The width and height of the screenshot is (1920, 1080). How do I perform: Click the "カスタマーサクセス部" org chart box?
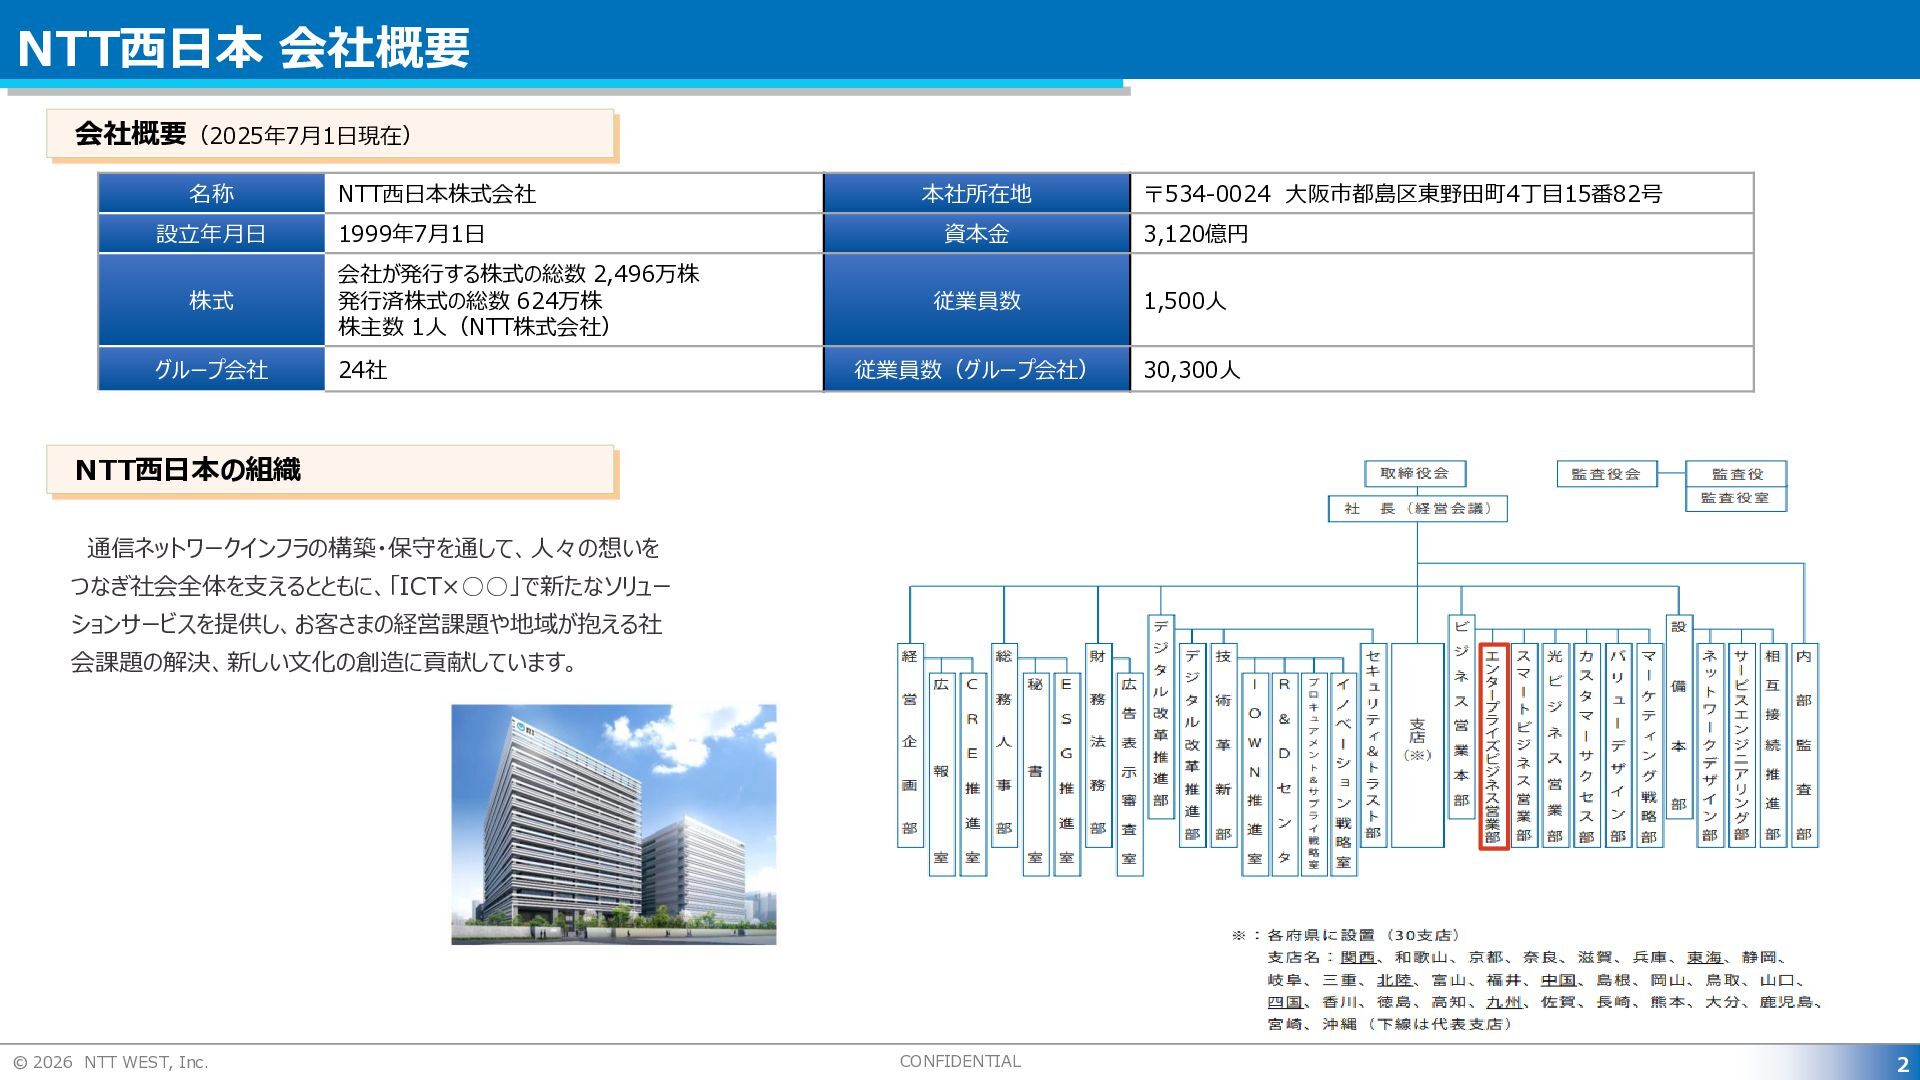pos(1586,745)
